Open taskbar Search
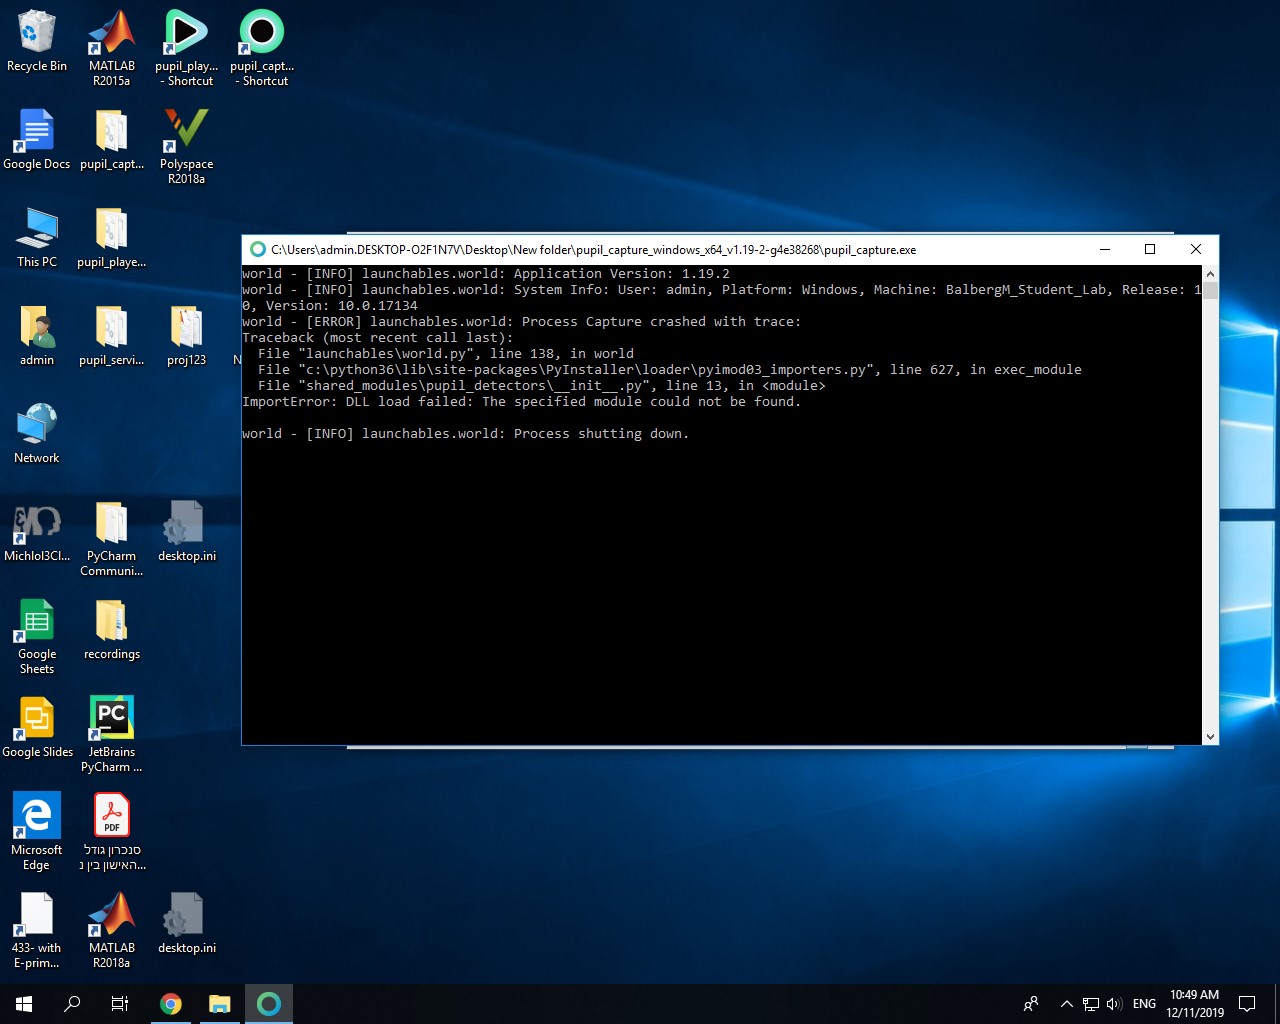 72,1004
